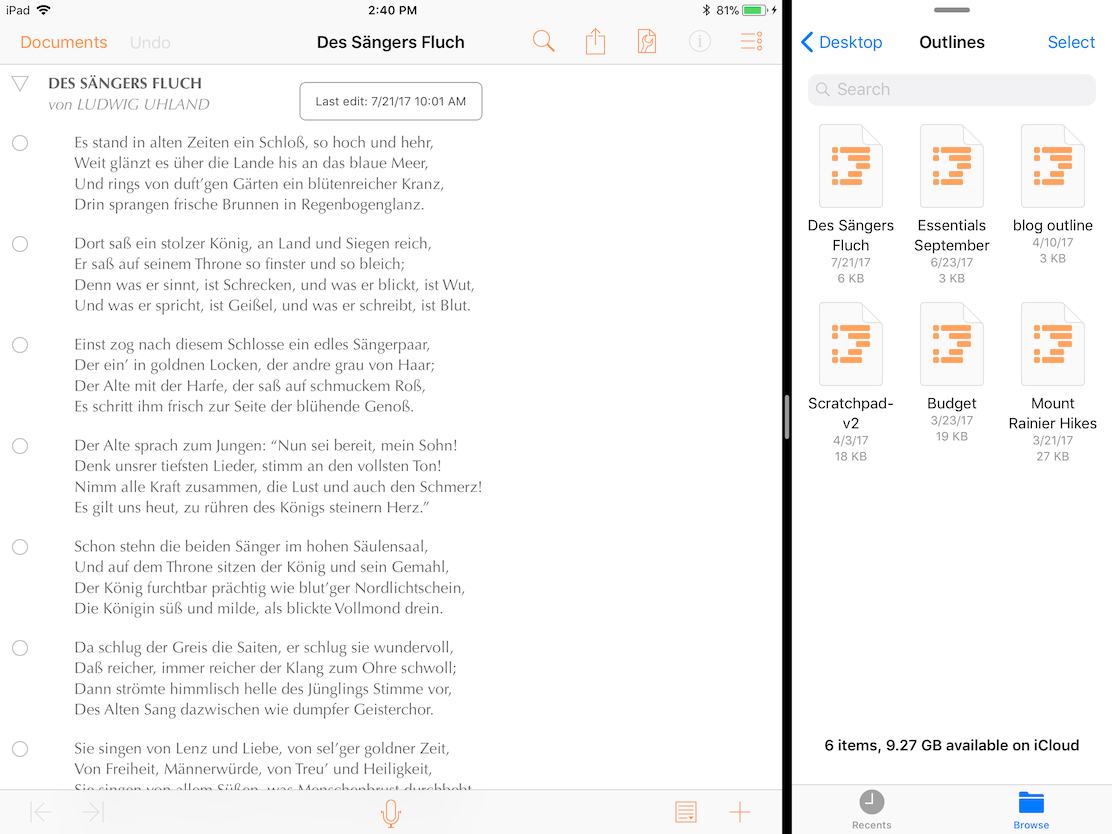1112x834 pixels.
Task: Open Mount Rainier Hikes outline file
Action: tap(1052, 344)
